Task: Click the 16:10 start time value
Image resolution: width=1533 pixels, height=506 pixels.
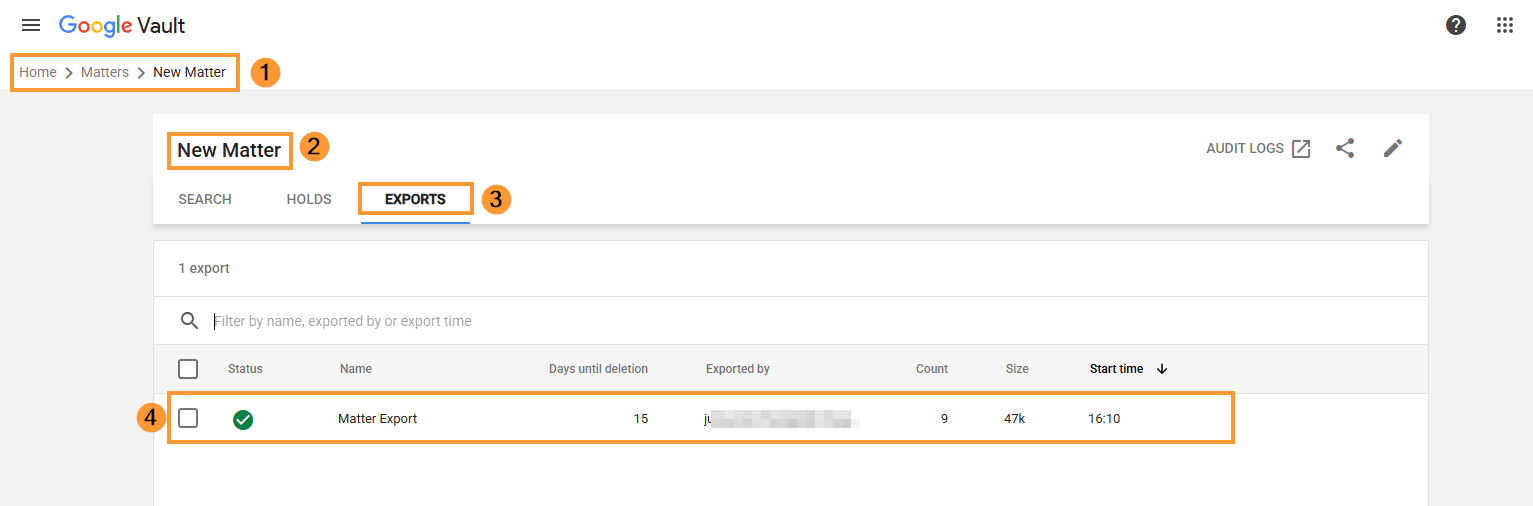Action: (x=1104, y=419)
